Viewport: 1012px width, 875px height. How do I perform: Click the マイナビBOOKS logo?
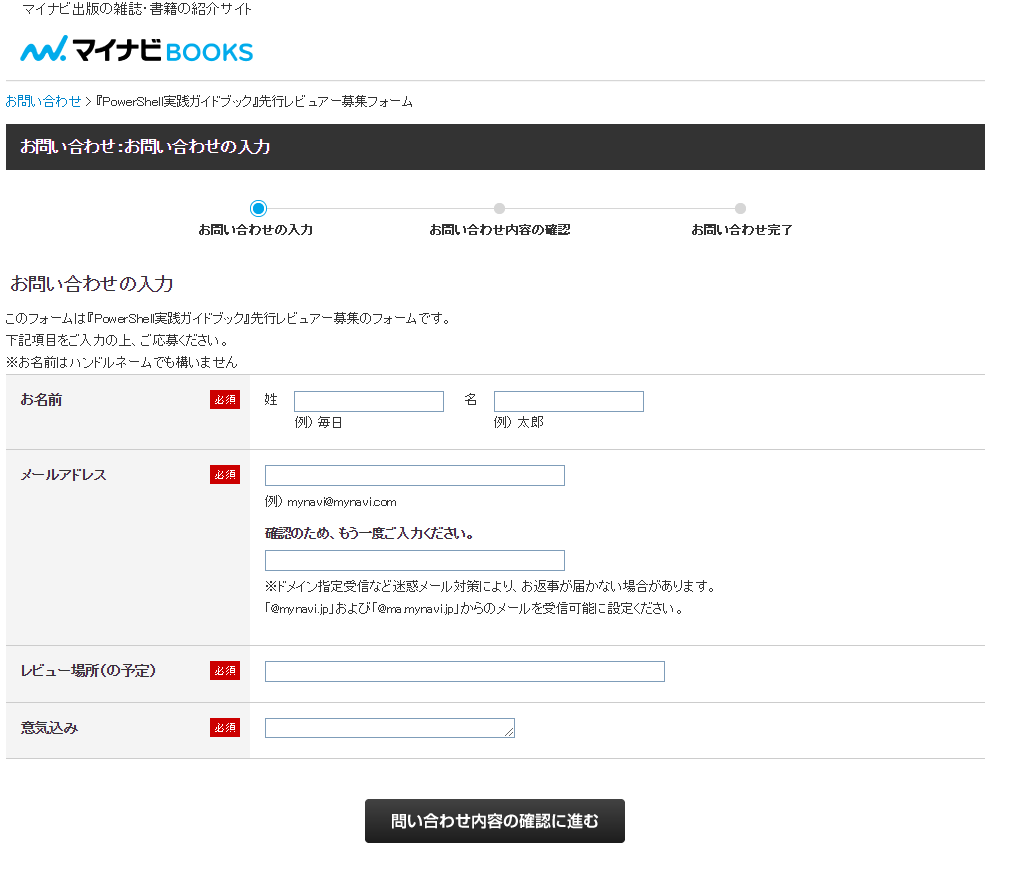[137, 49]
